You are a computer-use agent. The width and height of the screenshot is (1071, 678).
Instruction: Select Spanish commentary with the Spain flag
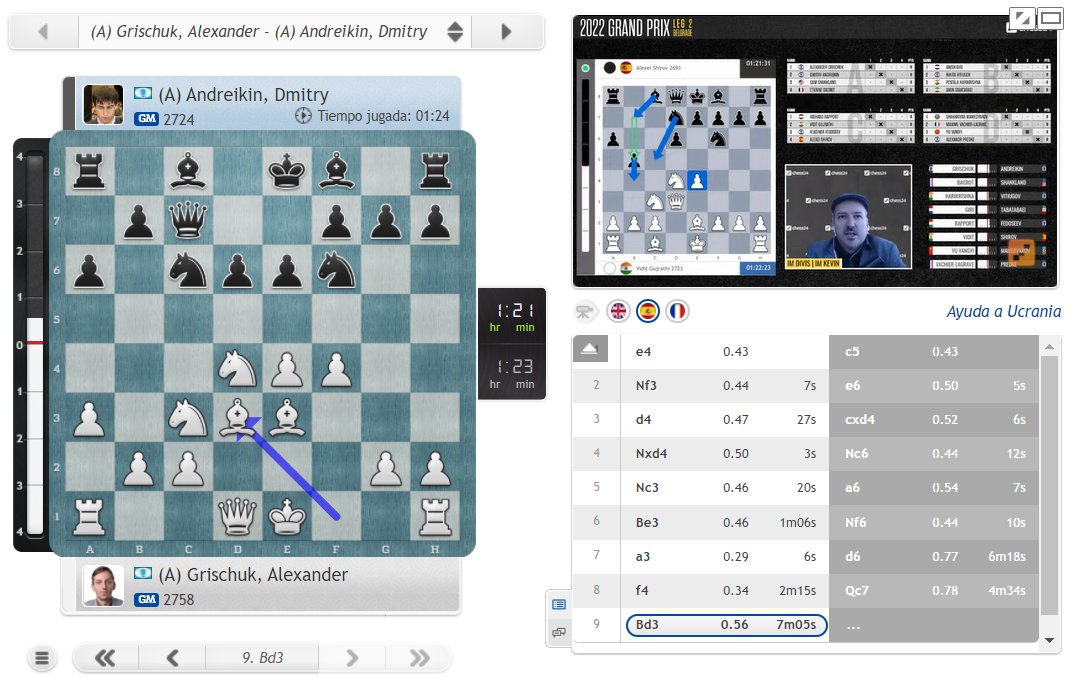(648, 311)
